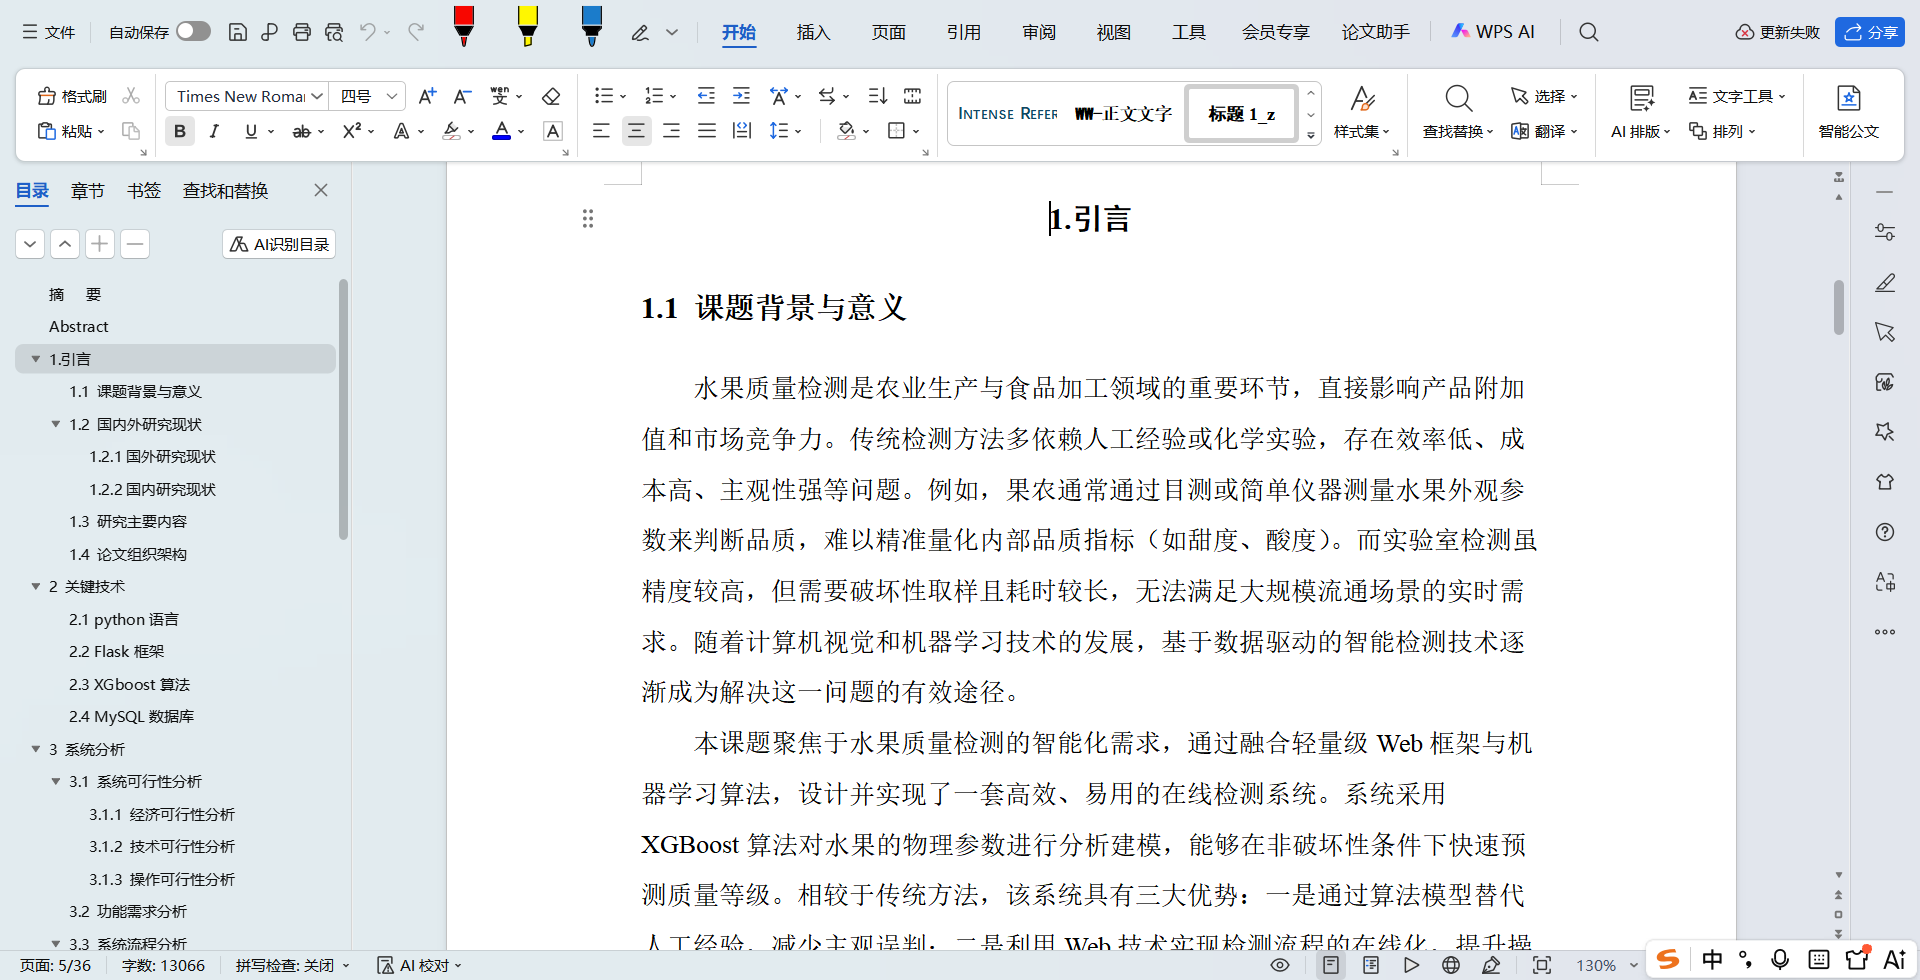Click the web layout globe icon in status bar
Image resolution: width=1920 pixels, height=980 pixels.
click(x=1451, y=965)
